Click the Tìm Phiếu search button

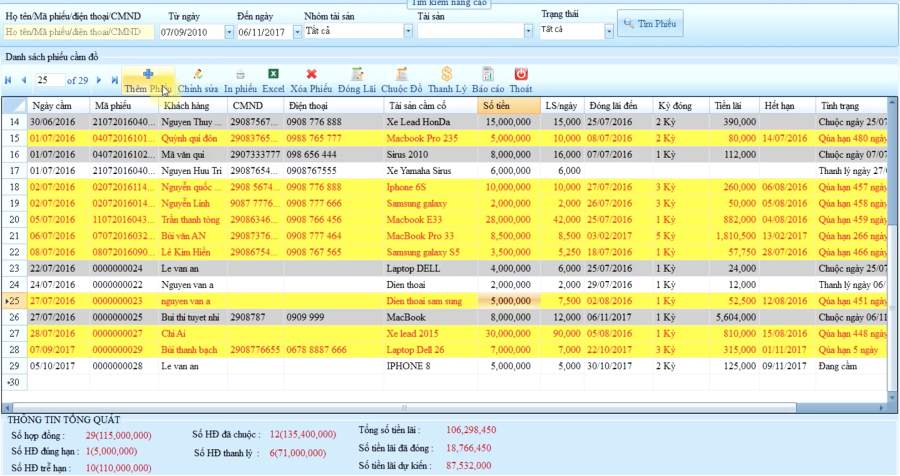click(650, 24)
